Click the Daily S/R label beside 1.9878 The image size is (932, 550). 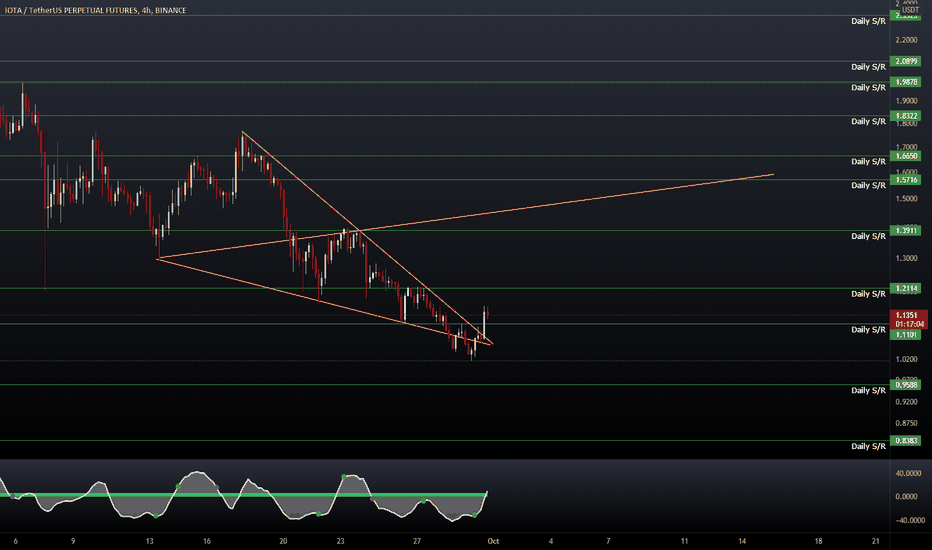click(868, 87)
